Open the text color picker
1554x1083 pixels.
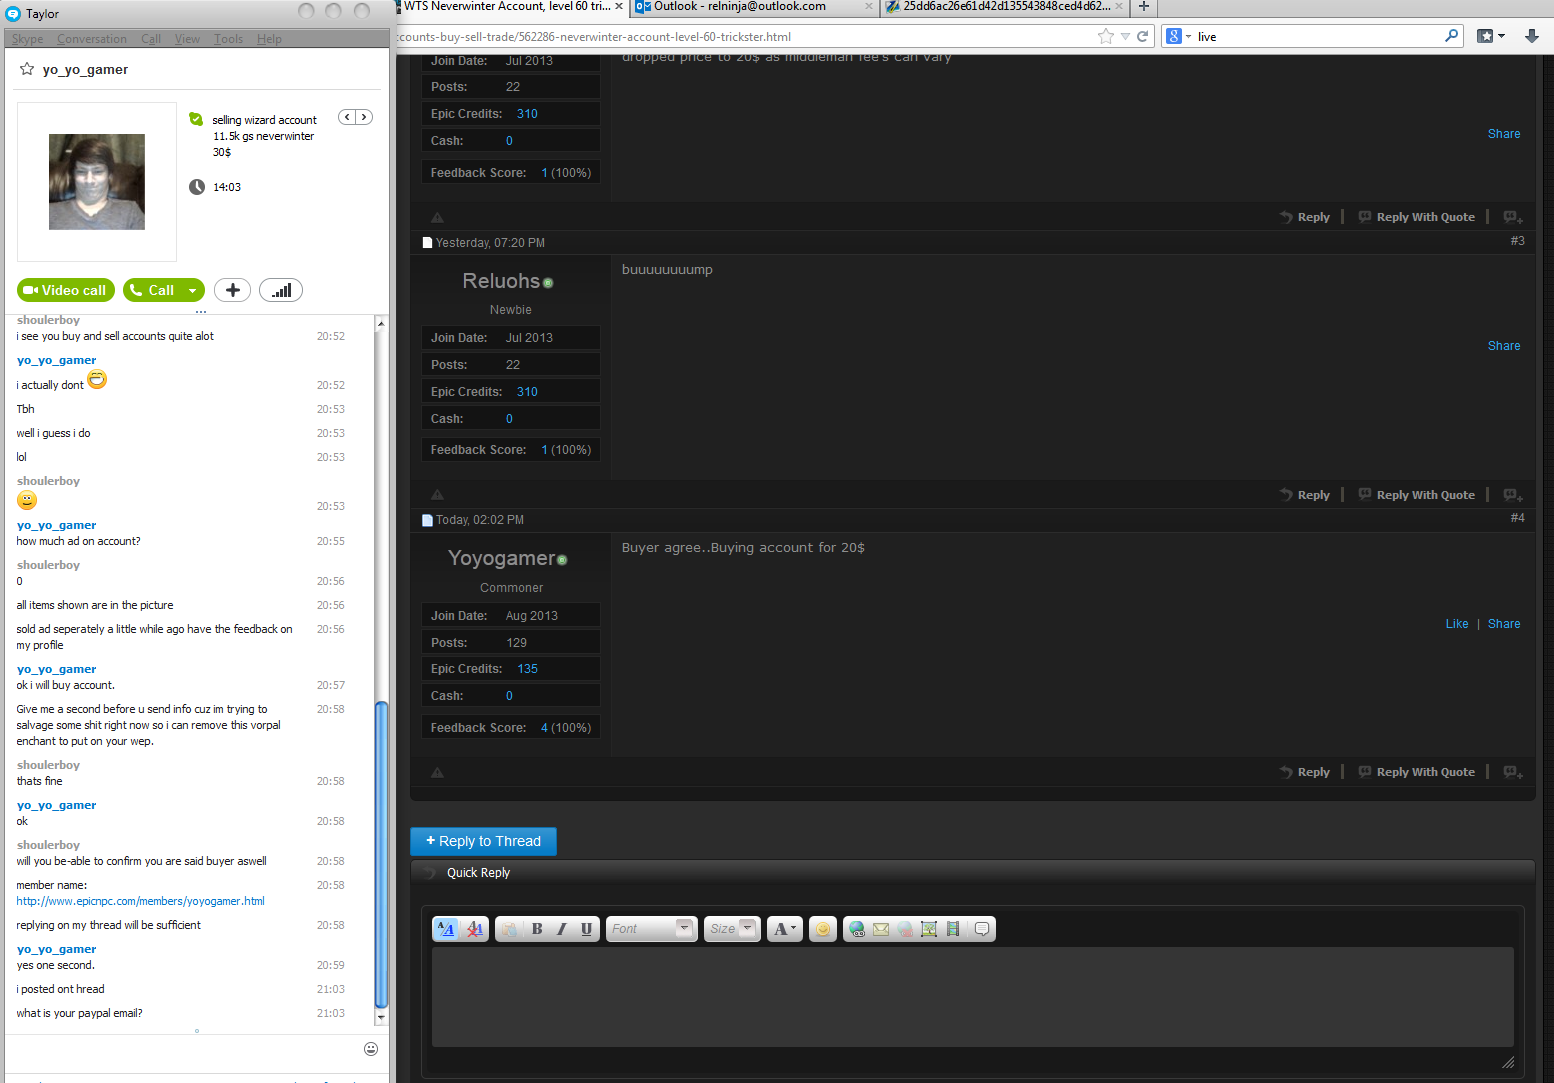tap(785, 929)
